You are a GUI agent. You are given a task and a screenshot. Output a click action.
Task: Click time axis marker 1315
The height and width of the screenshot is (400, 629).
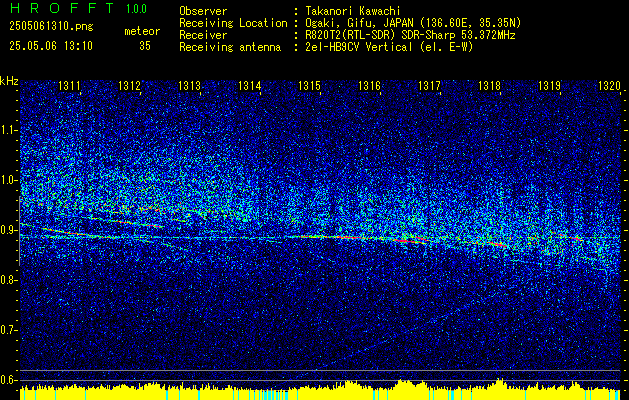click(x=309, y=85)
